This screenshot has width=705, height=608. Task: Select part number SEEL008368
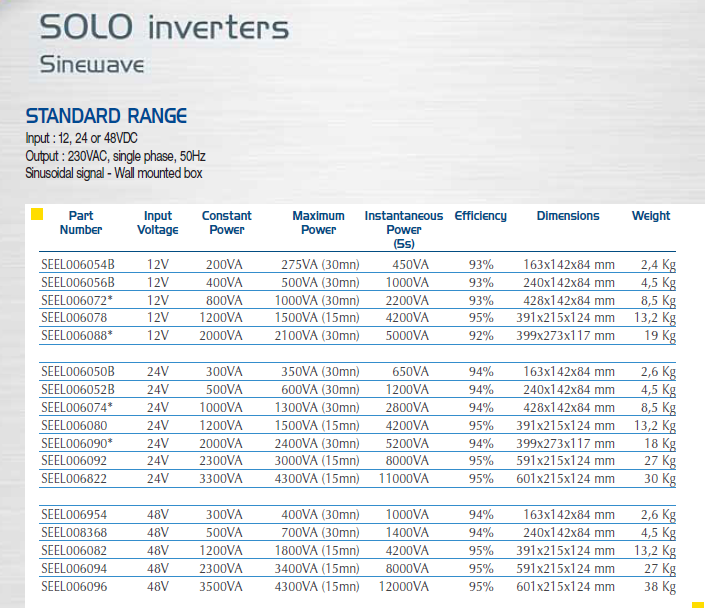point(74,532)
